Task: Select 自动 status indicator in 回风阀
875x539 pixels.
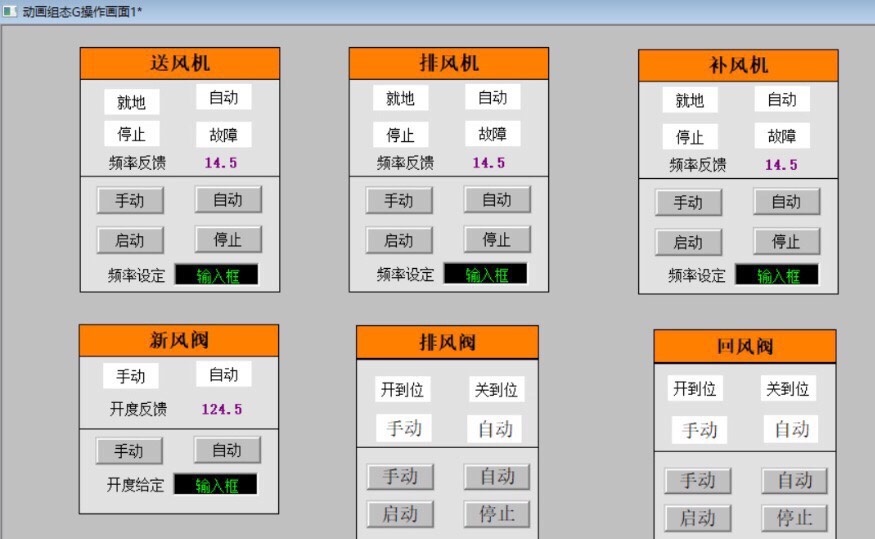Action: coord(791,429)
